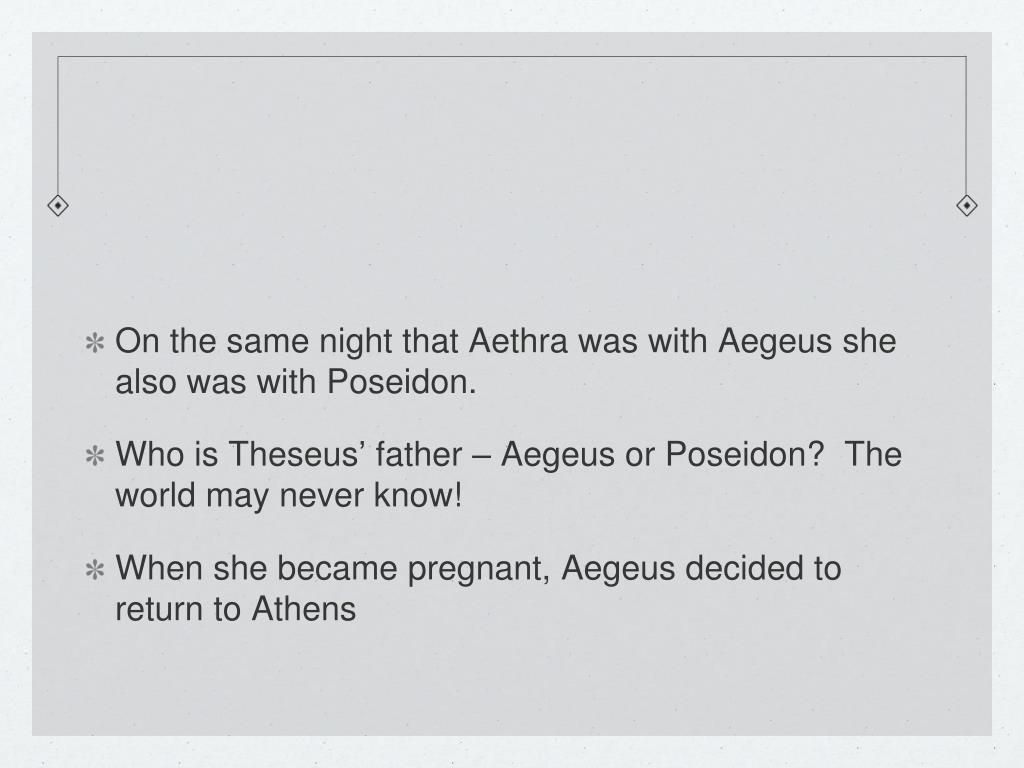
Task: Click 'world may never know!' text line
Action: pos(289,494)
